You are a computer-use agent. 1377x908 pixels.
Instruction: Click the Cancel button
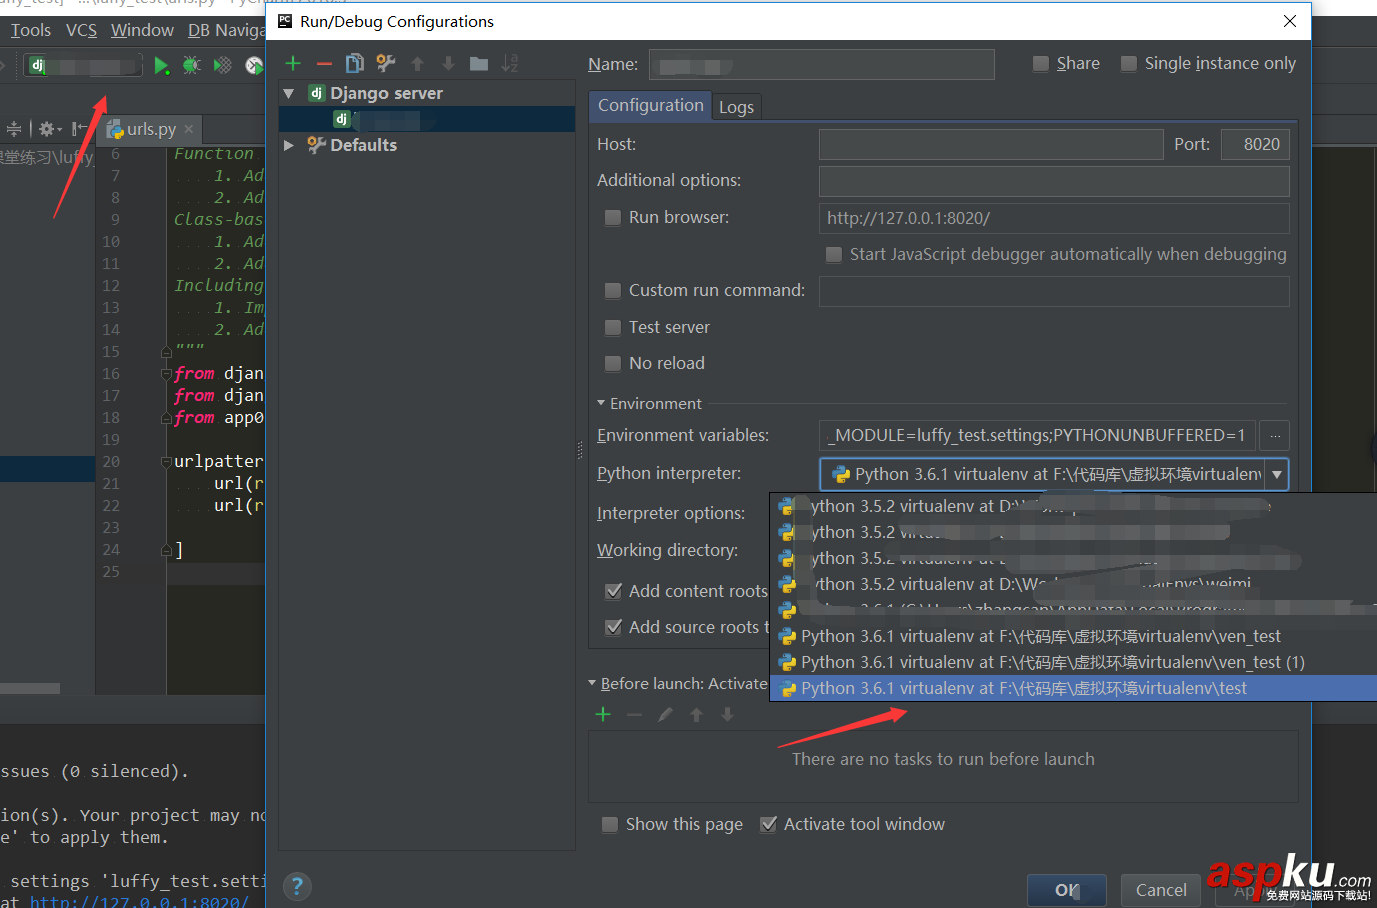[1161, 890]
